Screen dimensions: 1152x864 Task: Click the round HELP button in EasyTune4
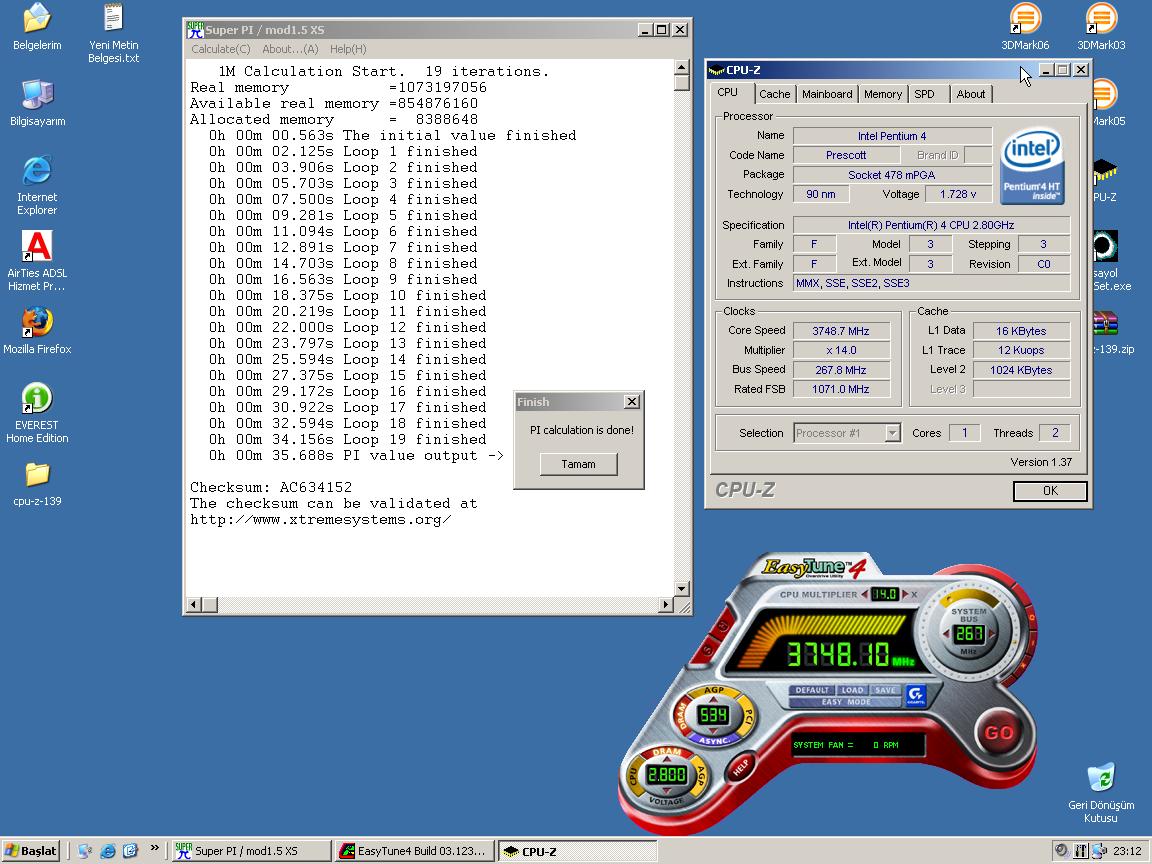(x=741, y=766)
